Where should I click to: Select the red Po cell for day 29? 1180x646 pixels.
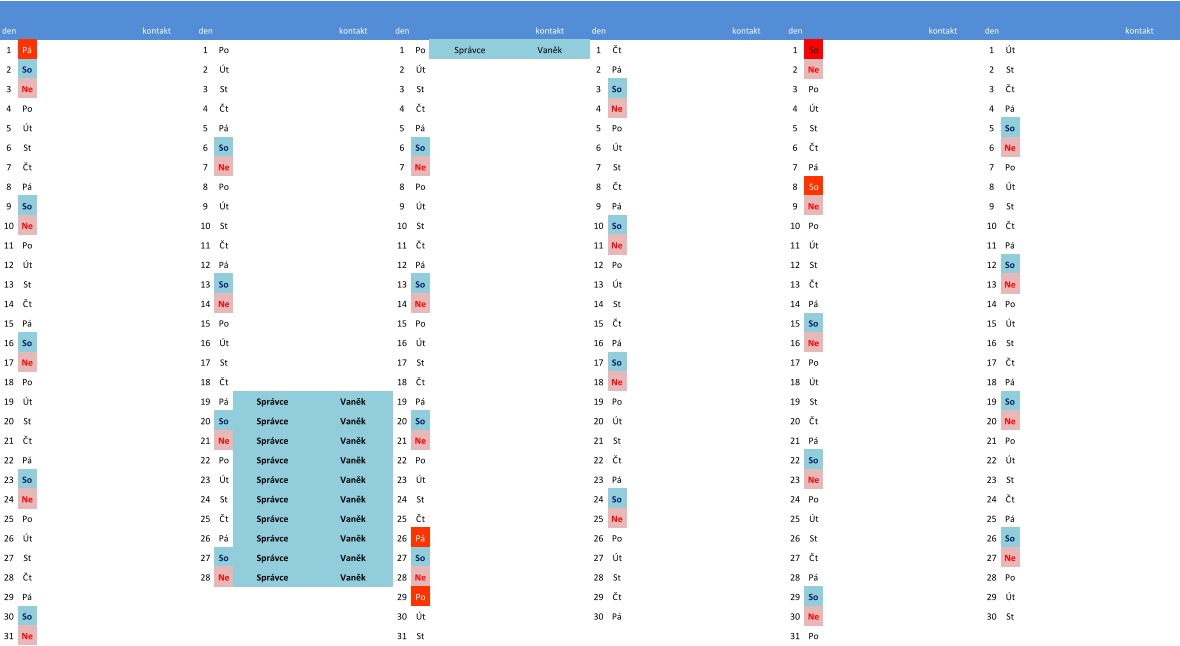[421, 597]
